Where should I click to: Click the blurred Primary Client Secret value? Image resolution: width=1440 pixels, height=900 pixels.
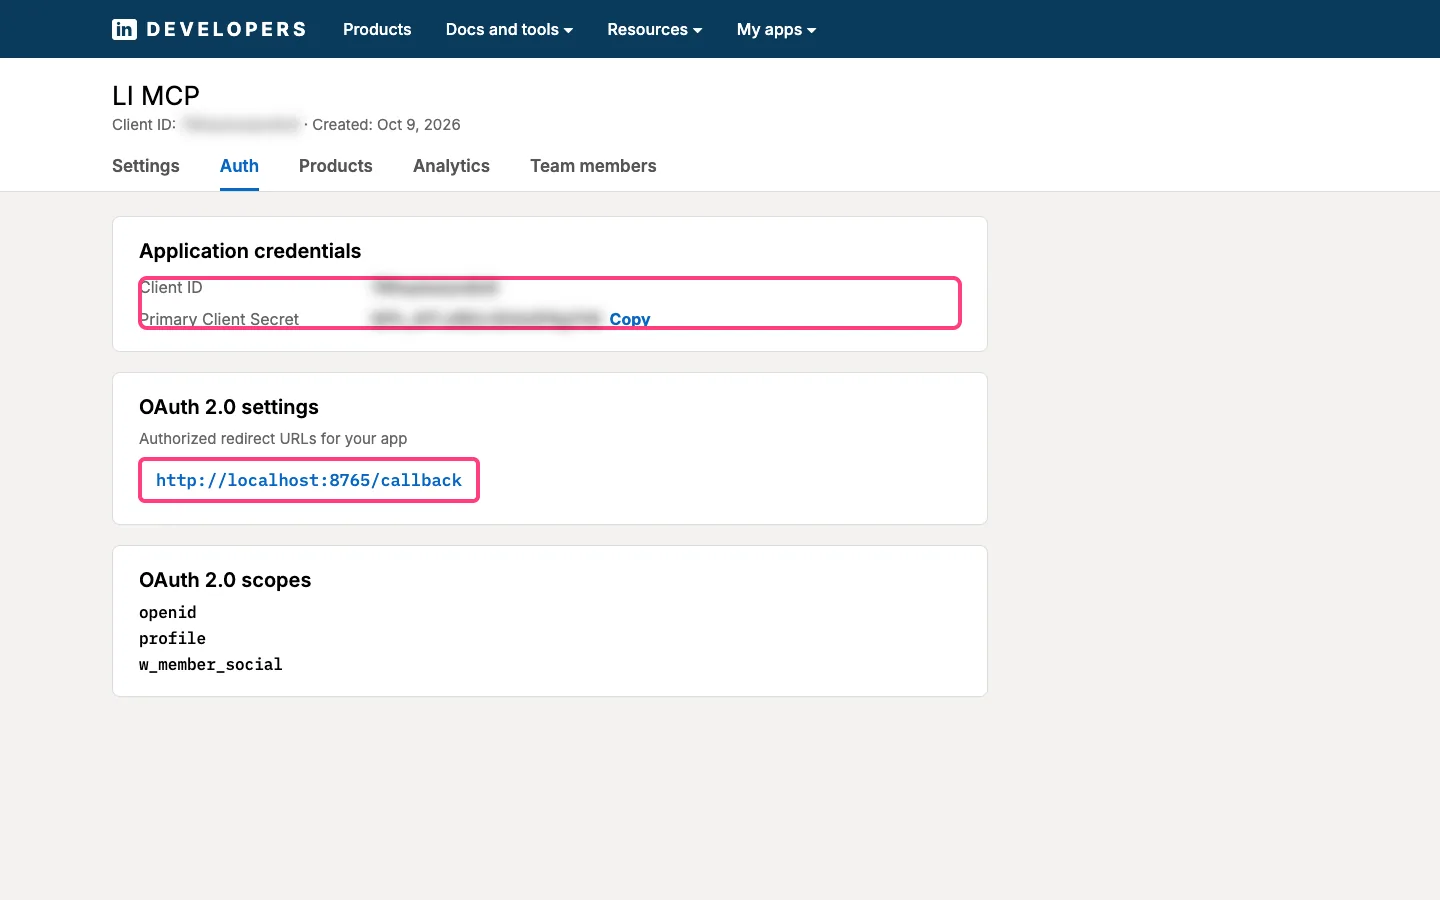pyautogui.click(x=487, y=319)
